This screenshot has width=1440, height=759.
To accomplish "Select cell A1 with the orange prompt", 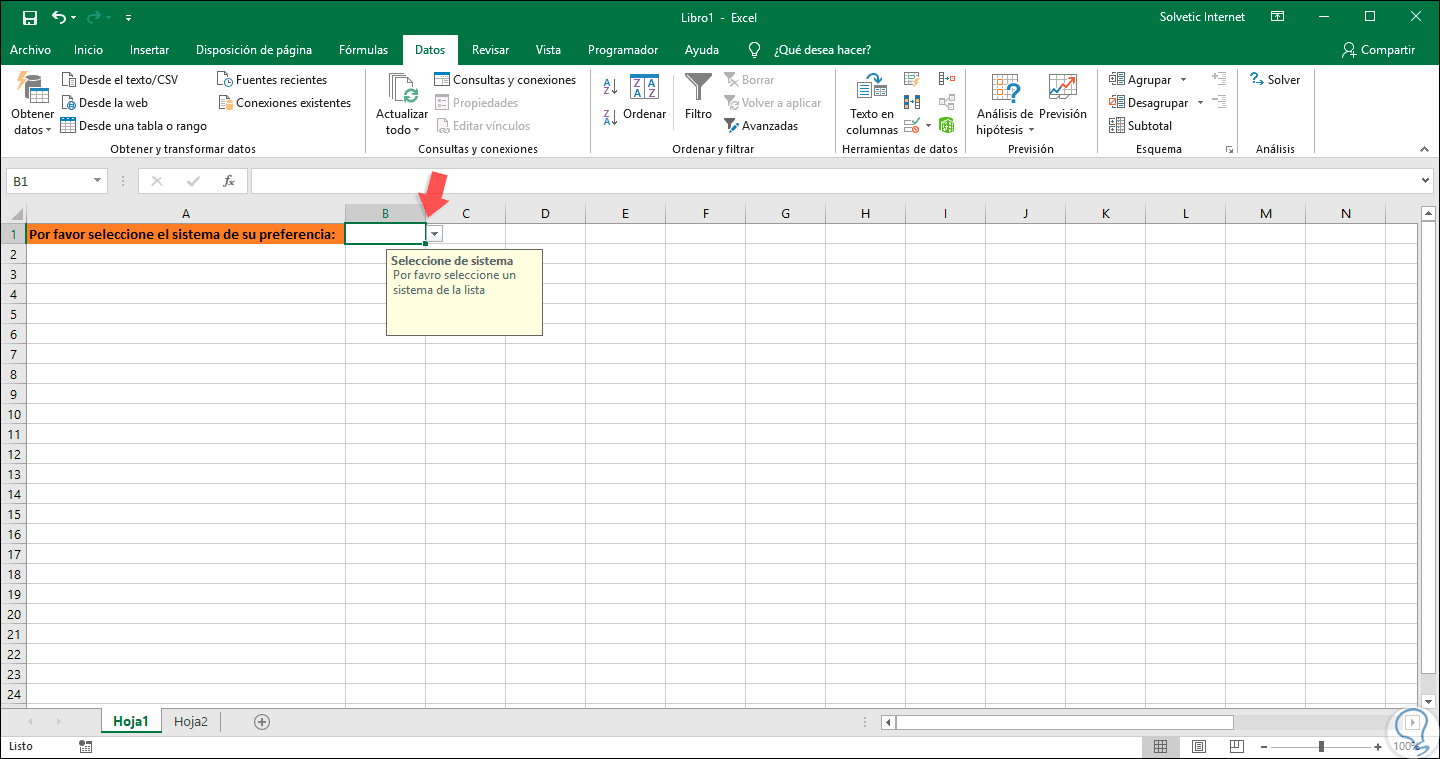I will coord(186,234).
